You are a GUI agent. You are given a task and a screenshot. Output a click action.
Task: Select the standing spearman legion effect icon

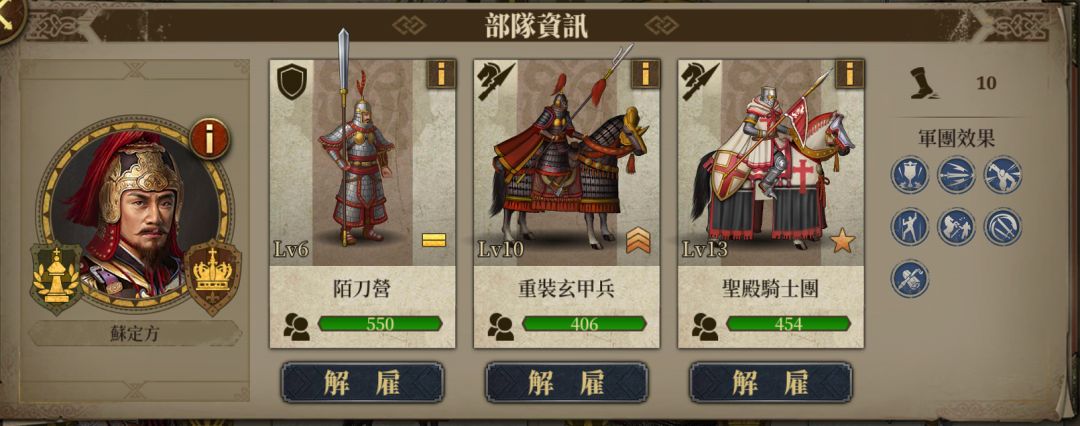(x=909, y=227)
